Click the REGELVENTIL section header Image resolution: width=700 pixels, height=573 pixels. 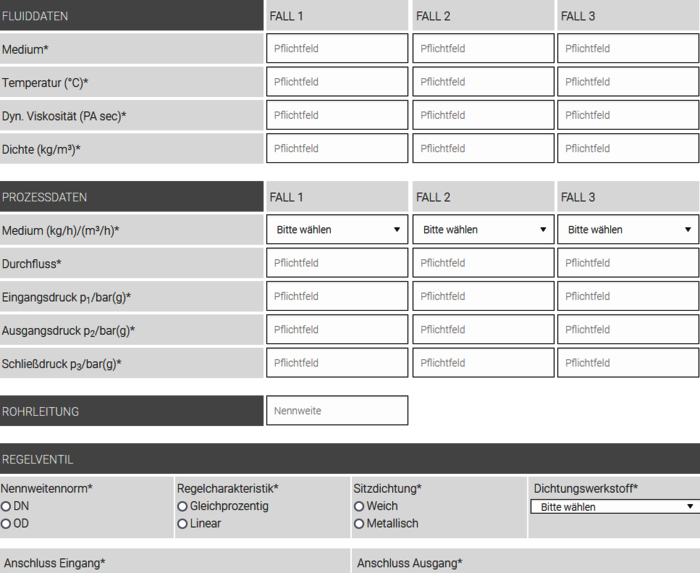(350, 459)
